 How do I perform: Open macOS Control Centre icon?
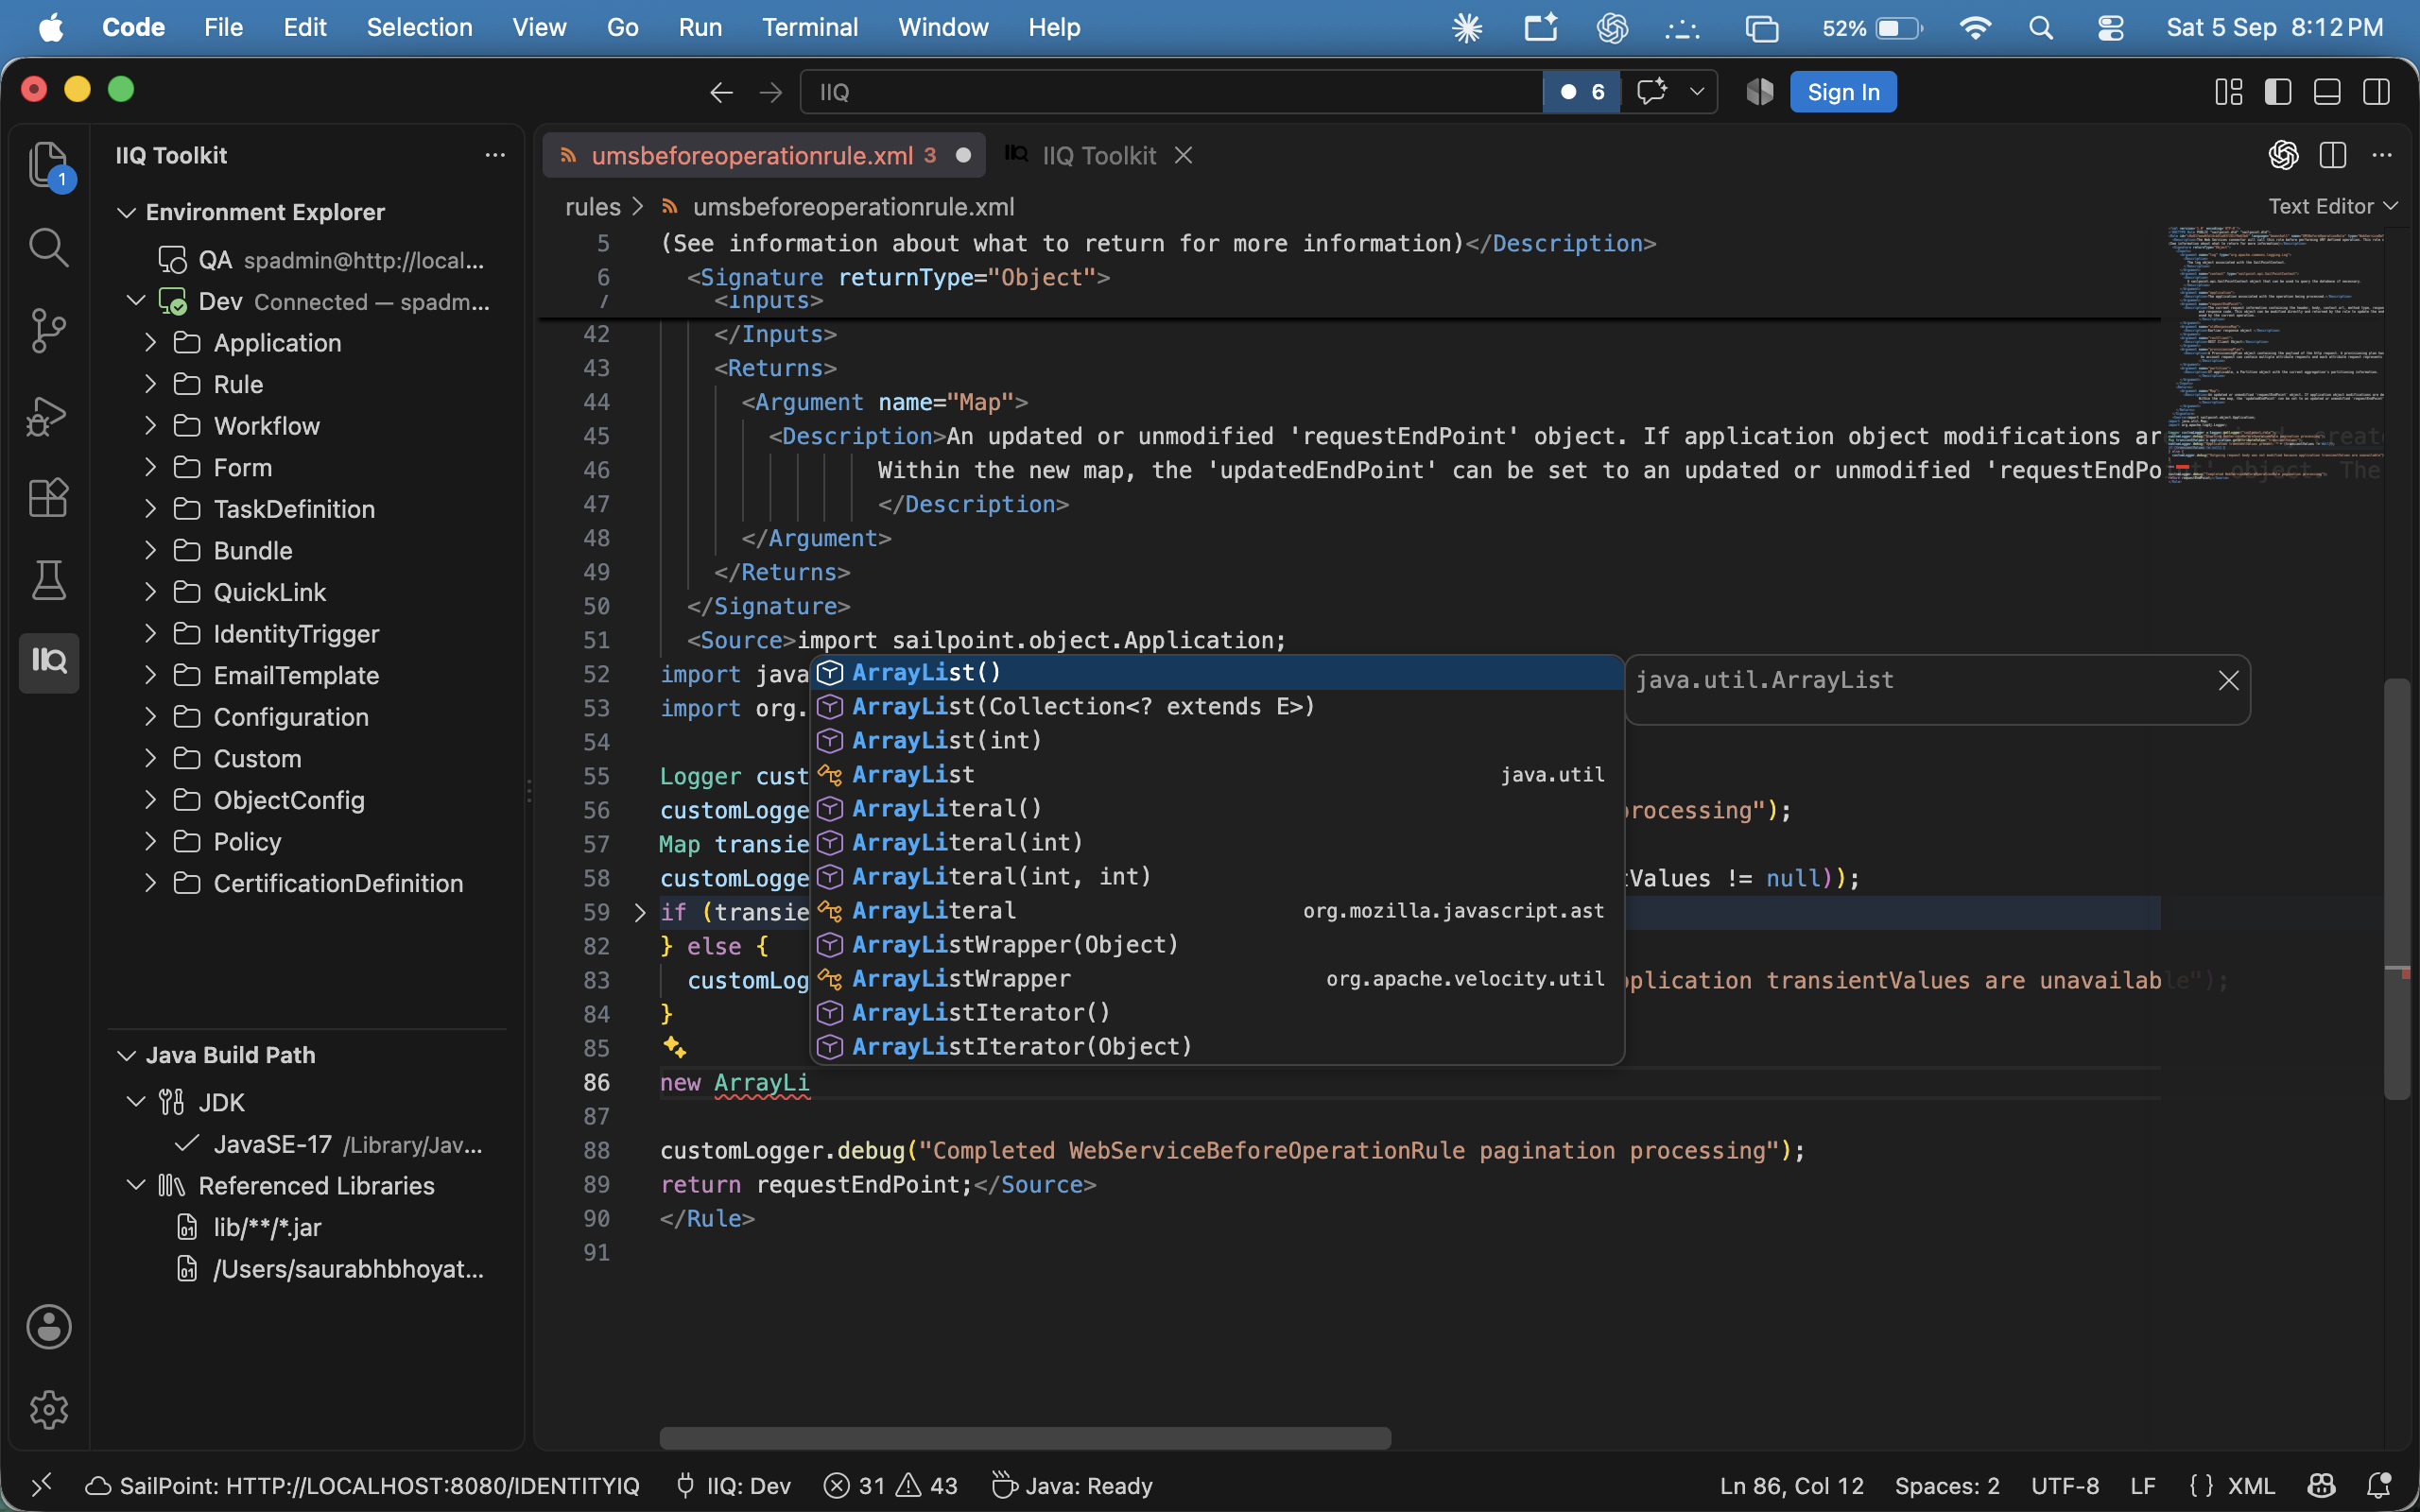[x=2110, y=27]
